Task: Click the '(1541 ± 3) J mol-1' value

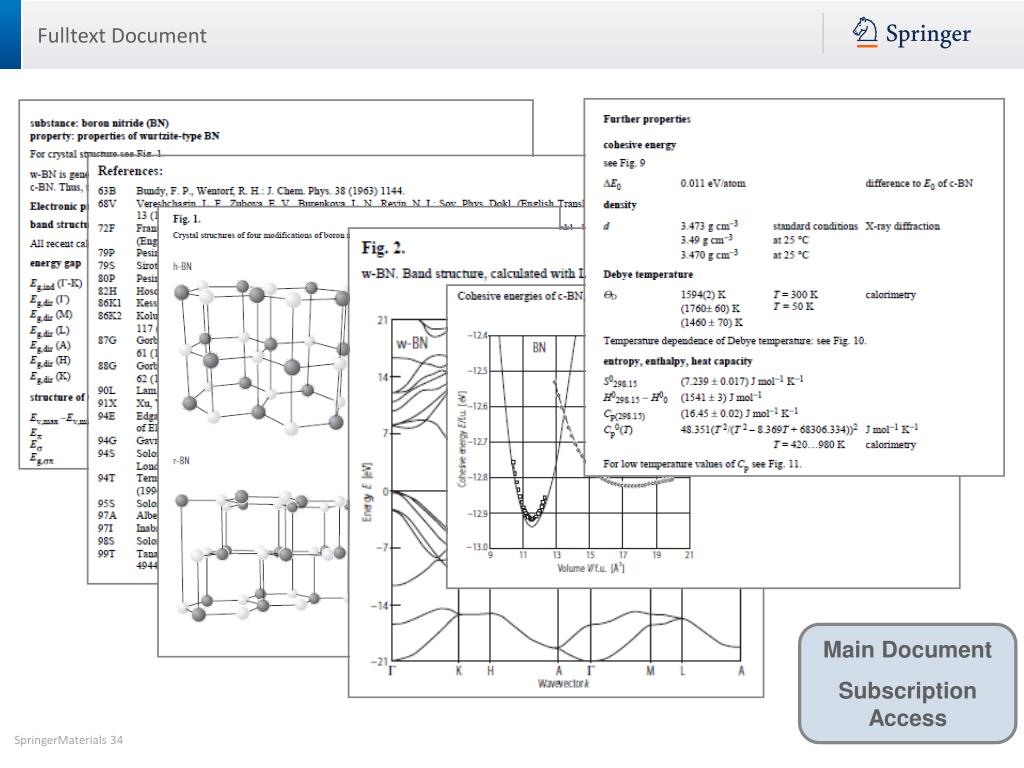Action: 721,397
